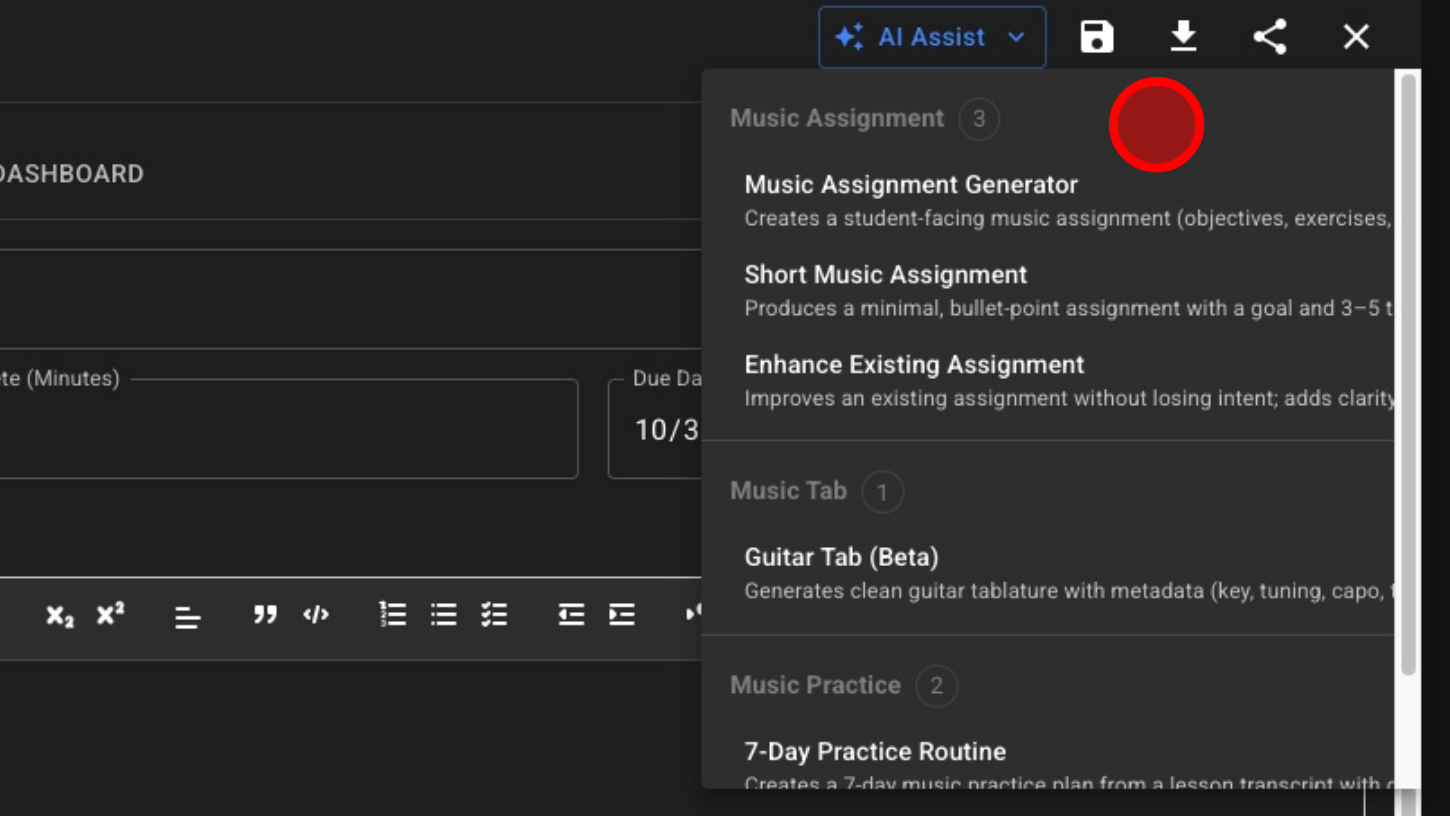Click the Due Date field

(656, 429)
